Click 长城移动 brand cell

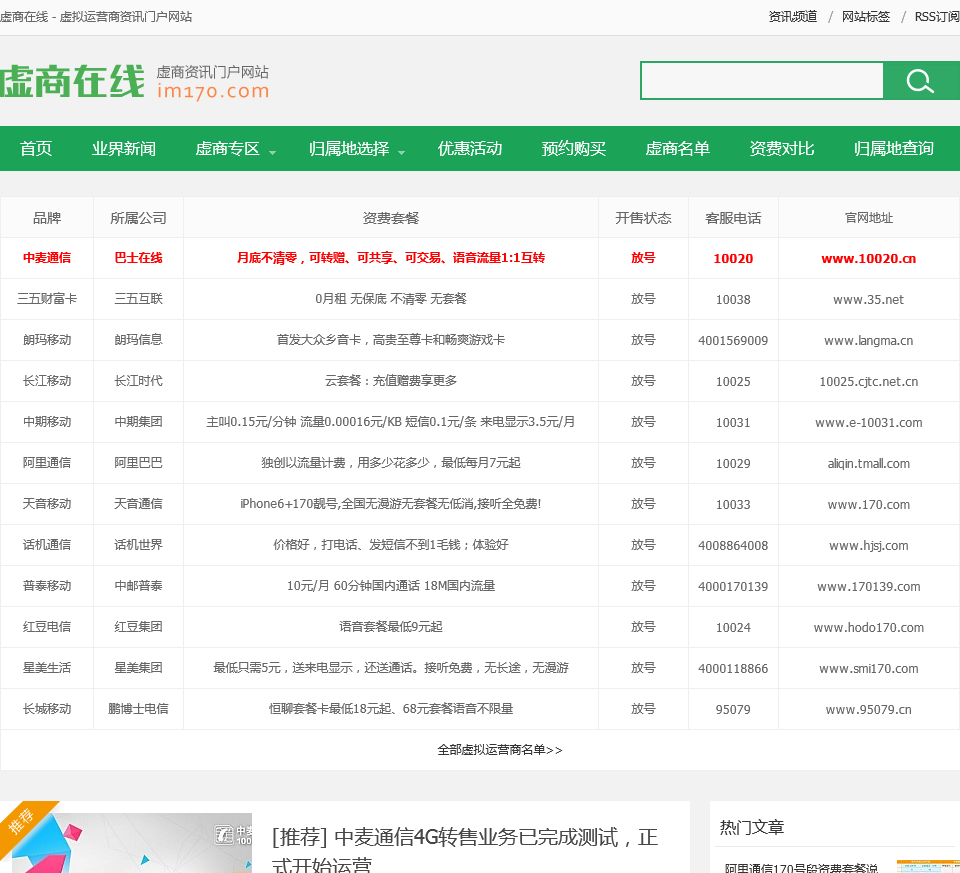(47, 709)
